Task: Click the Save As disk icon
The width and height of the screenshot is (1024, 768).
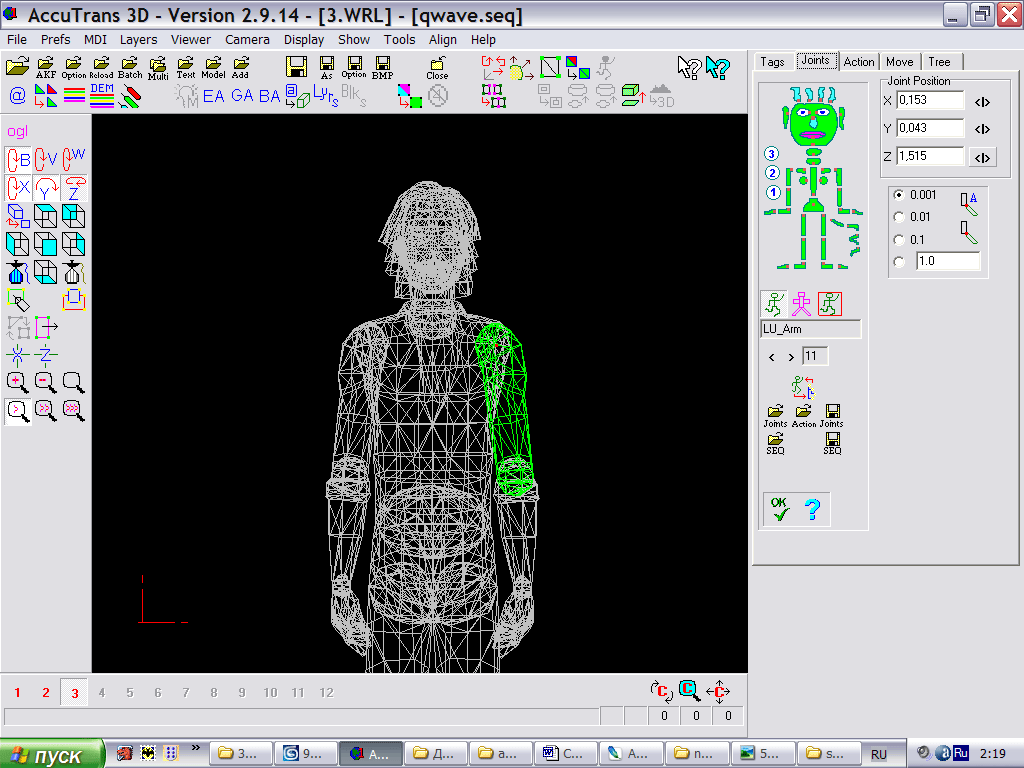Action: (327, 68)
